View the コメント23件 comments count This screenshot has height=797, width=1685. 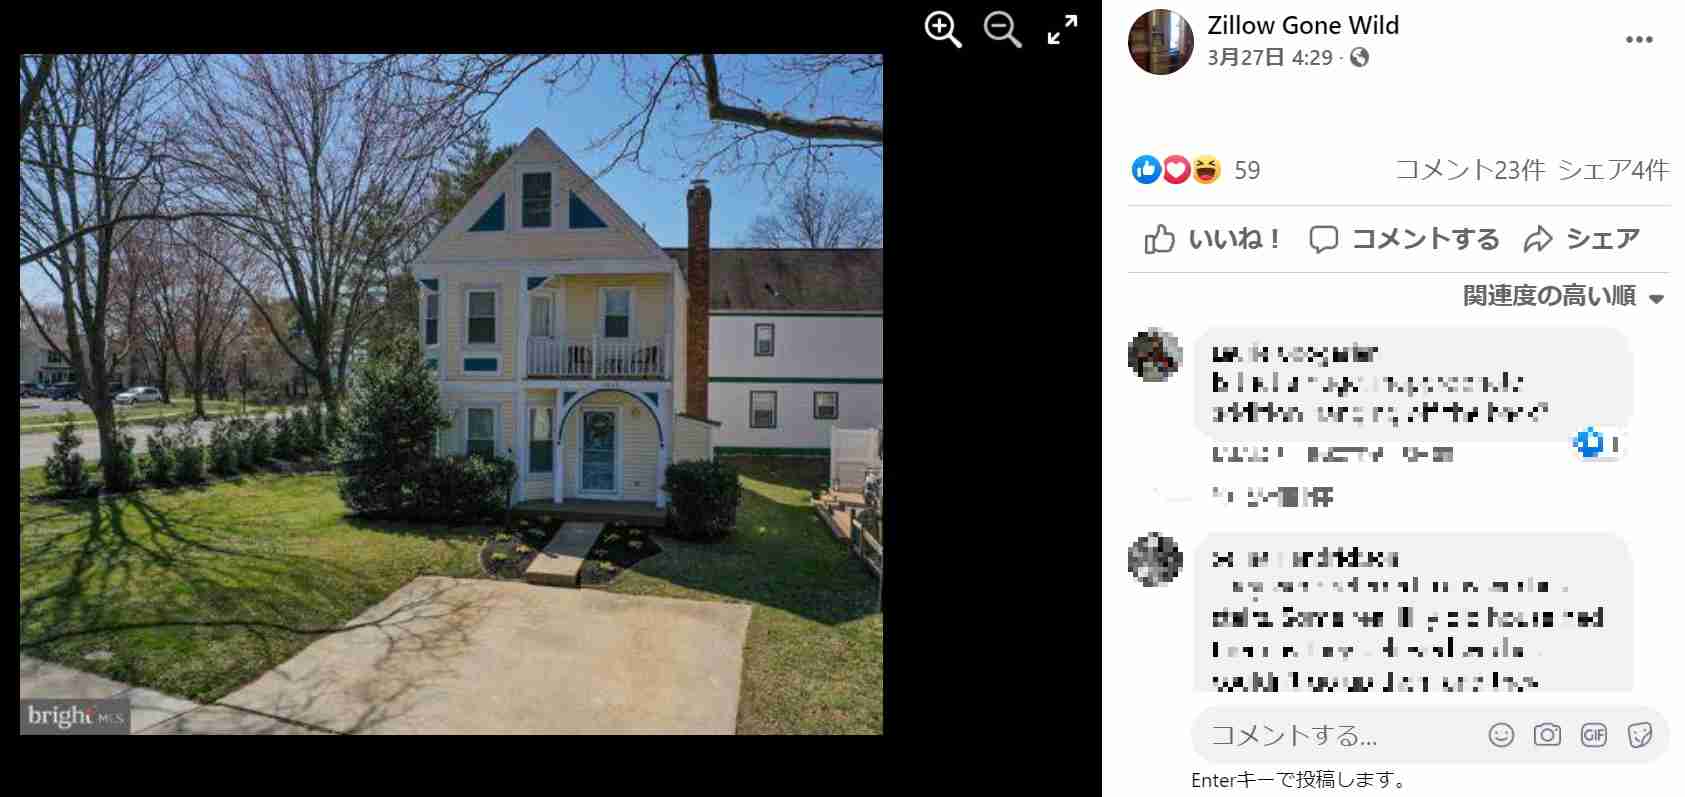(x=1469, y=170)
